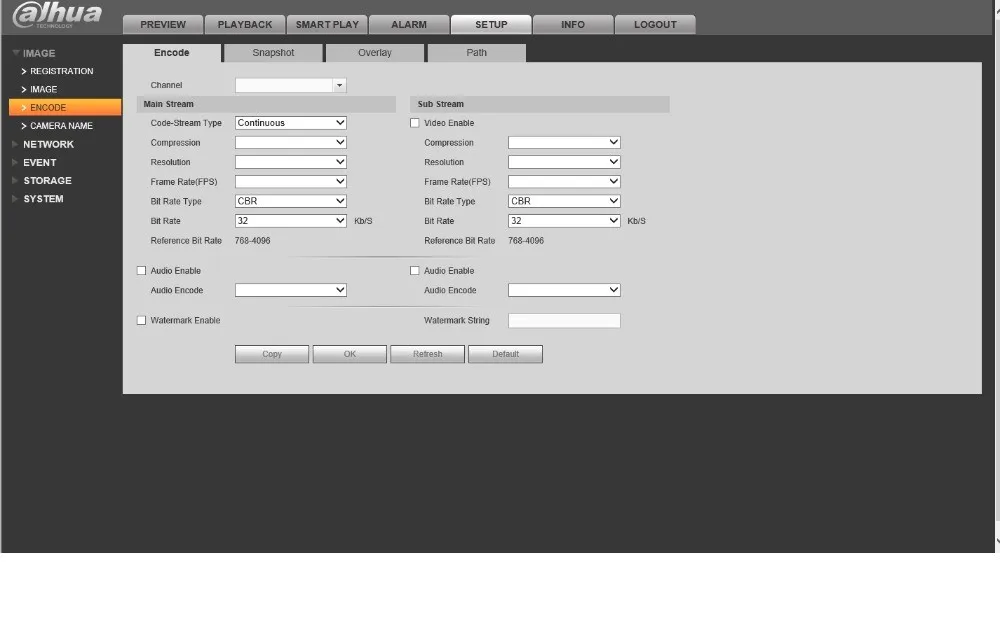Click the Watermark String input field
The image size is (1000, 630).
click(x=564, y=321)
